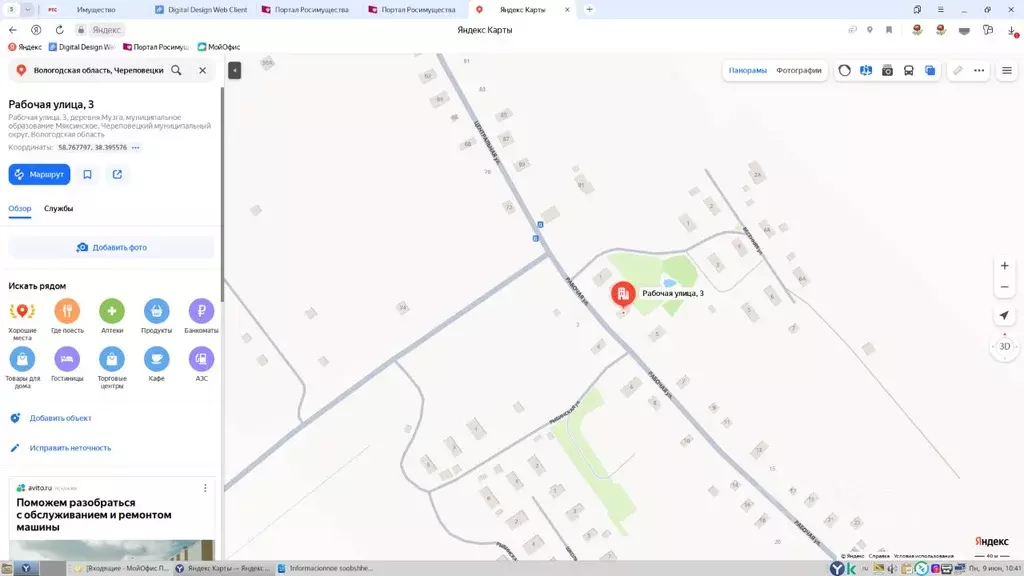Open more map tools ellipsis
Screen dimensions: 1024x576
979,71
